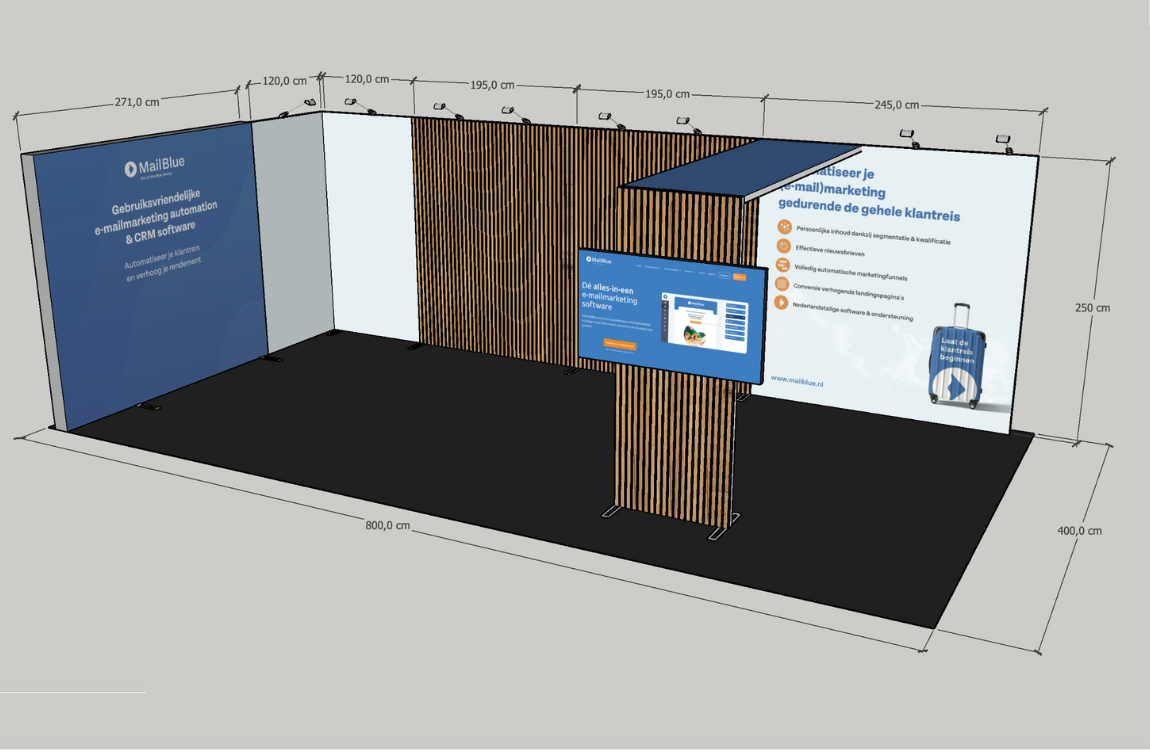Click the orange button on the TV screen
The width and height of the screenshot is (1150, 750).
(620, 344)
